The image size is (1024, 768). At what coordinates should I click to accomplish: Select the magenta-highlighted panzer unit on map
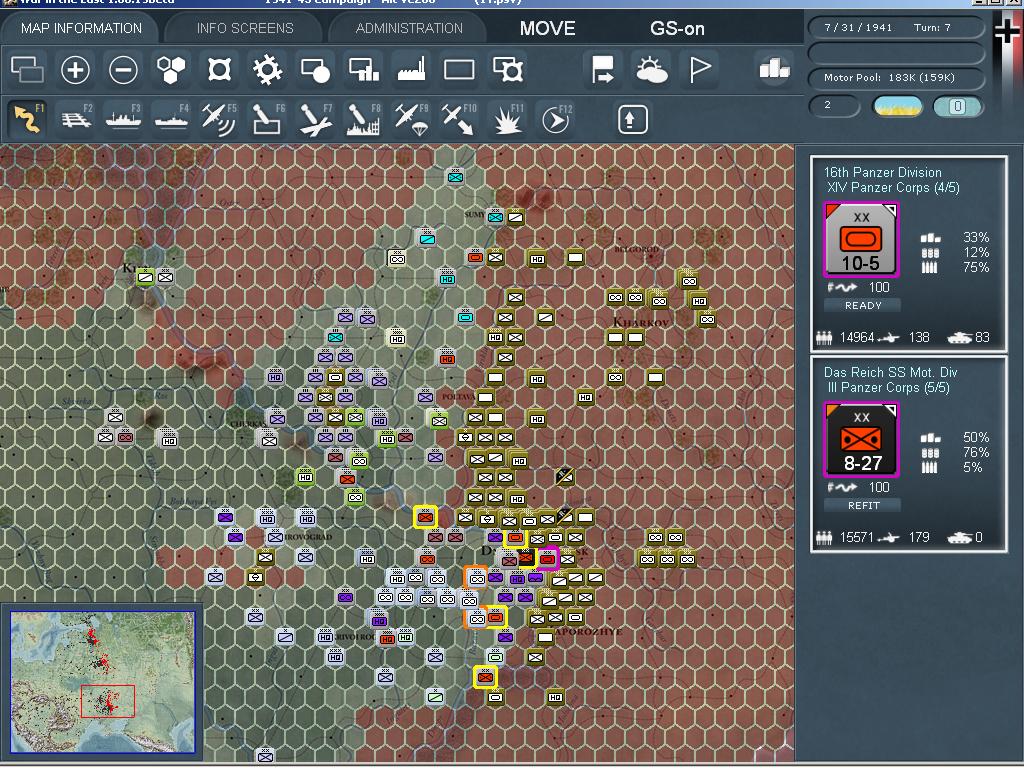(x=547, y=559)
